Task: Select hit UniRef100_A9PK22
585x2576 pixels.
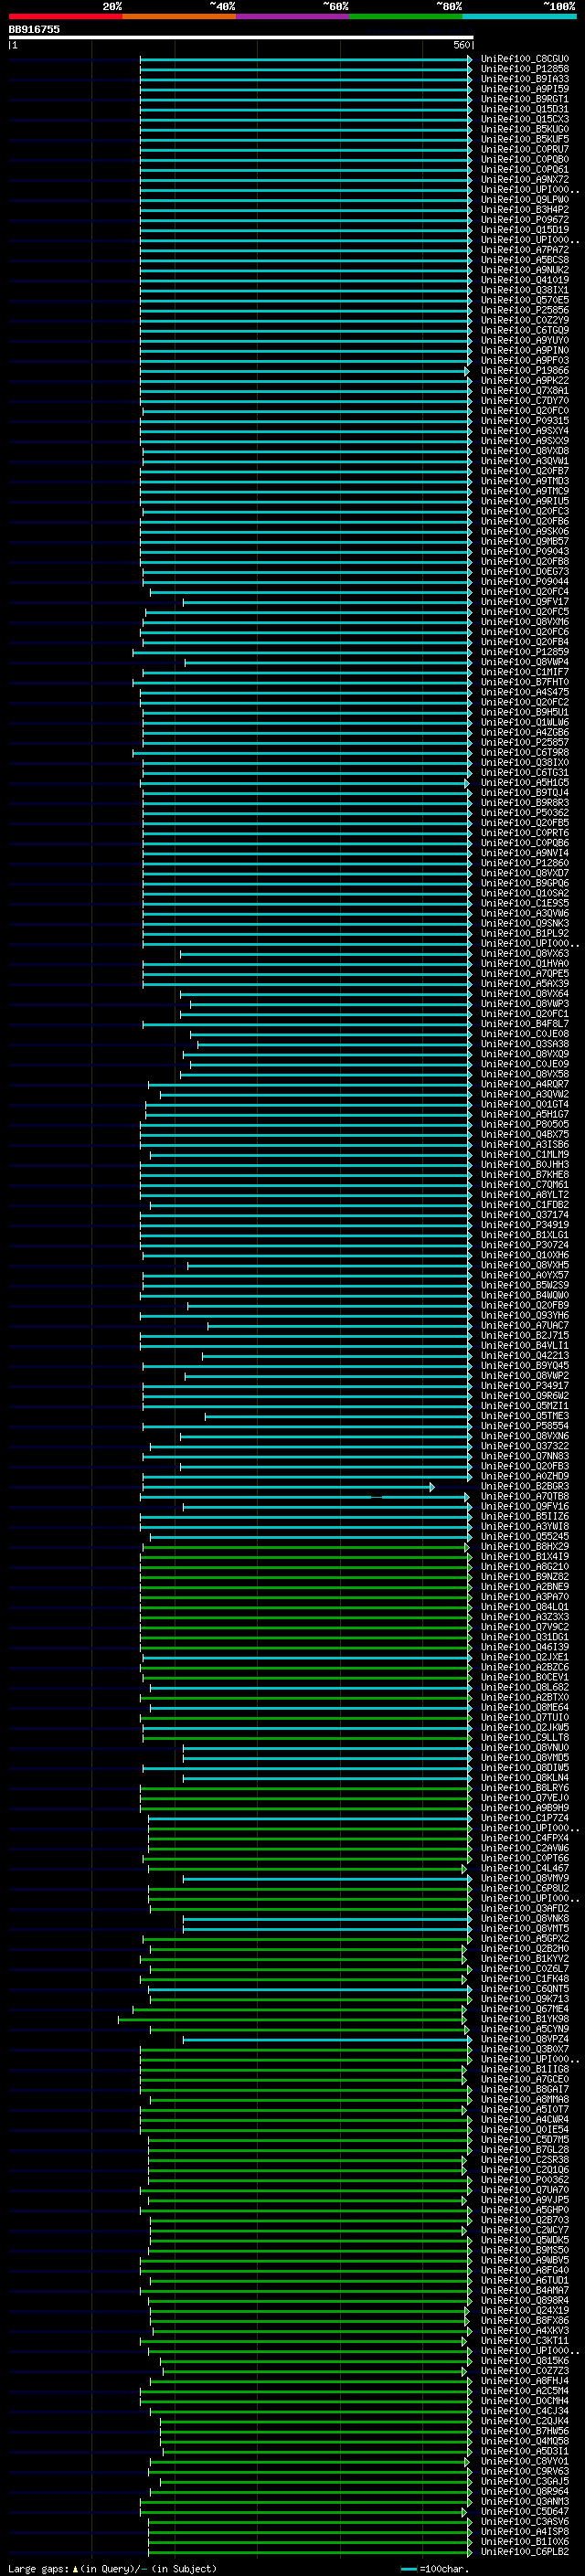Action: click(x=525, y=380)
